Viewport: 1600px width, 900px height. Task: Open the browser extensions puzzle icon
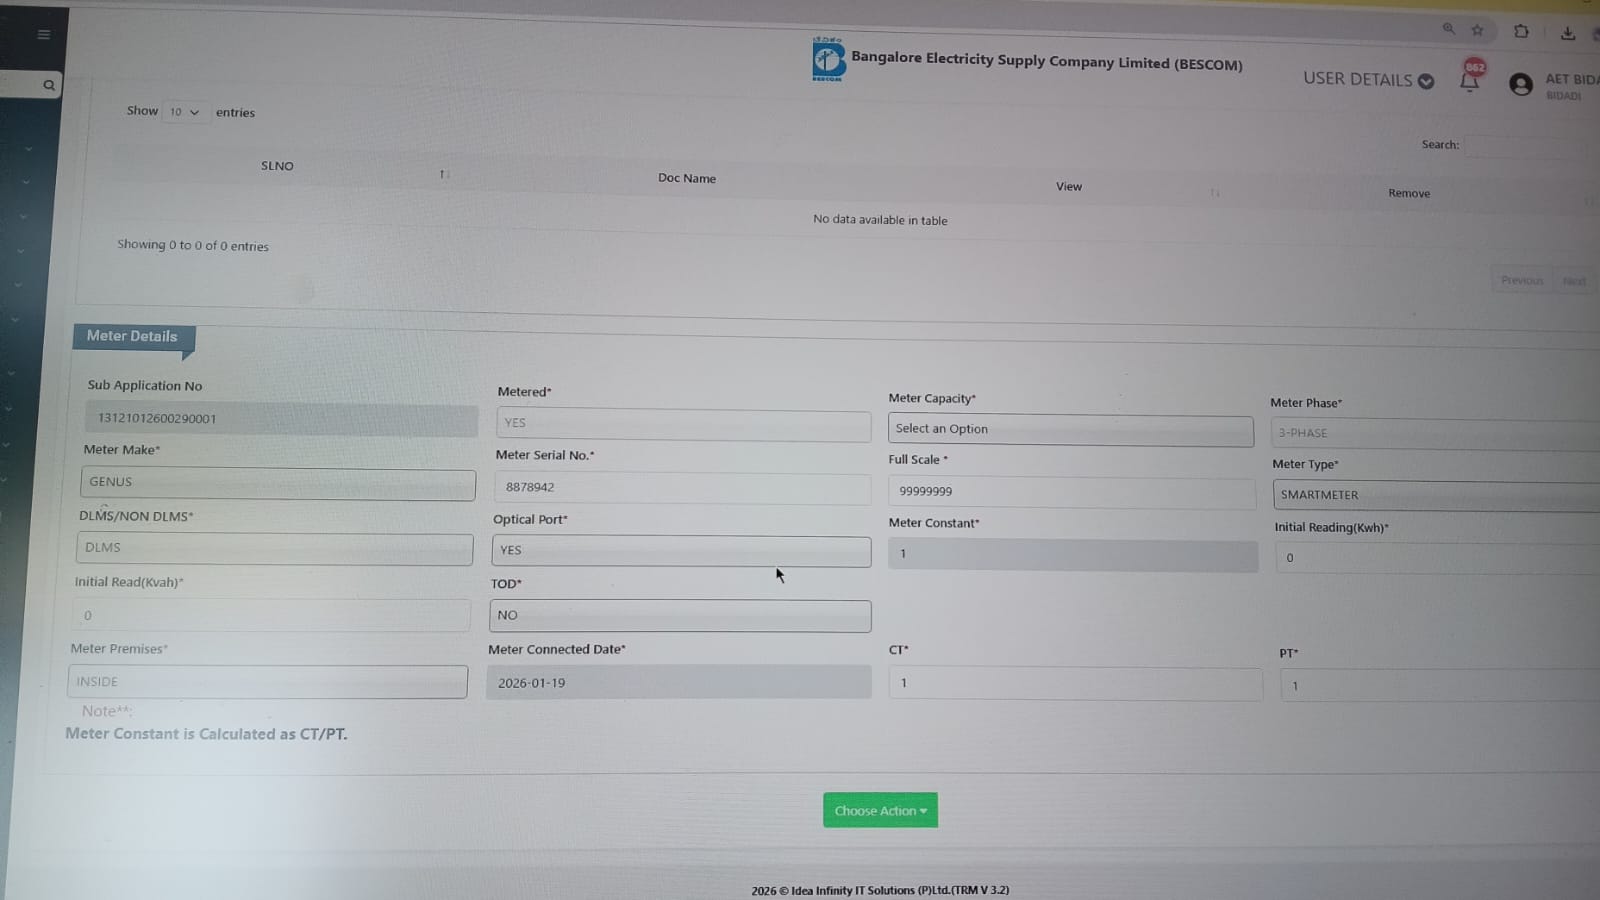tap(1521, 31)
